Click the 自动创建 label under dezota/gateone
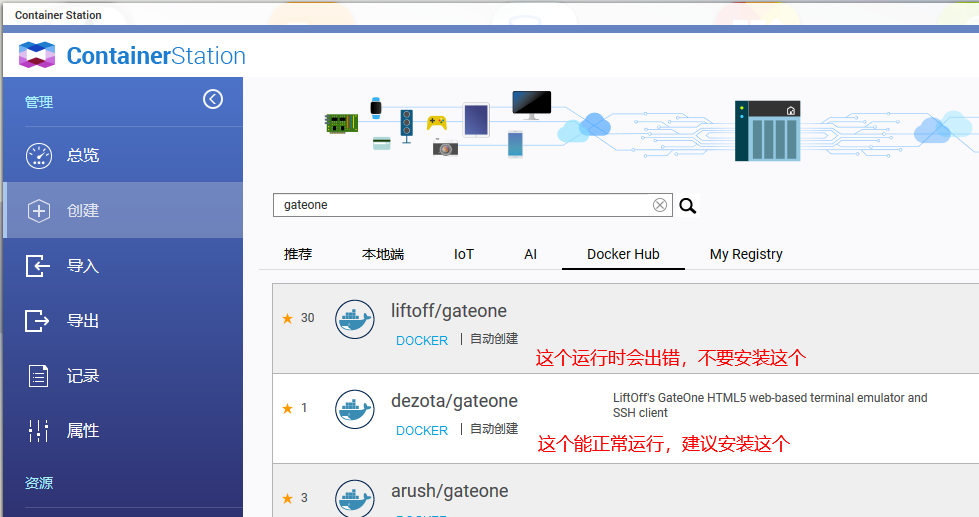This screenshot has height=517, width=979. tap(494, 429)
